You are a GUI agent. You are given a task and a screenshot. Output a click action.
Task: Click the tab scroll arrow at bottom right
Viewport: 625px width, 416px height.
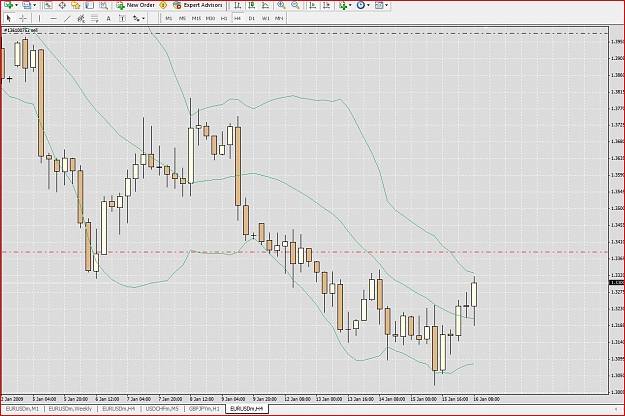pos(615,409)
